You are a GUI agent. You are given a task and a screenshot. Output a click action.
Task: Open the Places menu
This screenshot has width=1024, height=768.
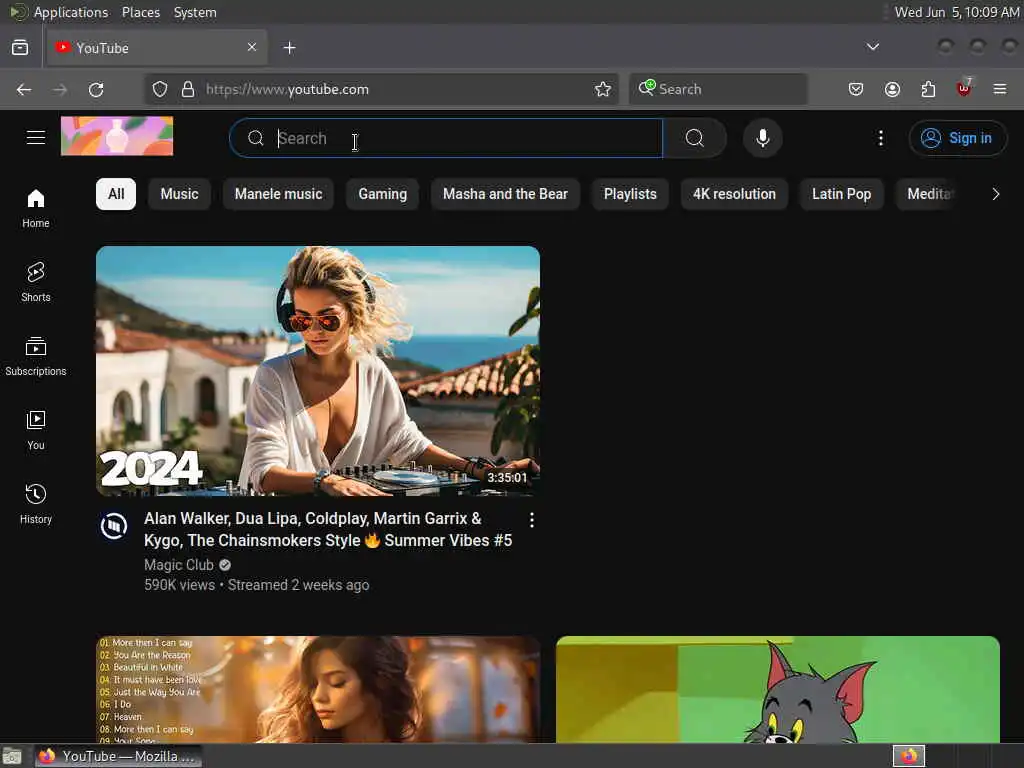tap(140, 12)
